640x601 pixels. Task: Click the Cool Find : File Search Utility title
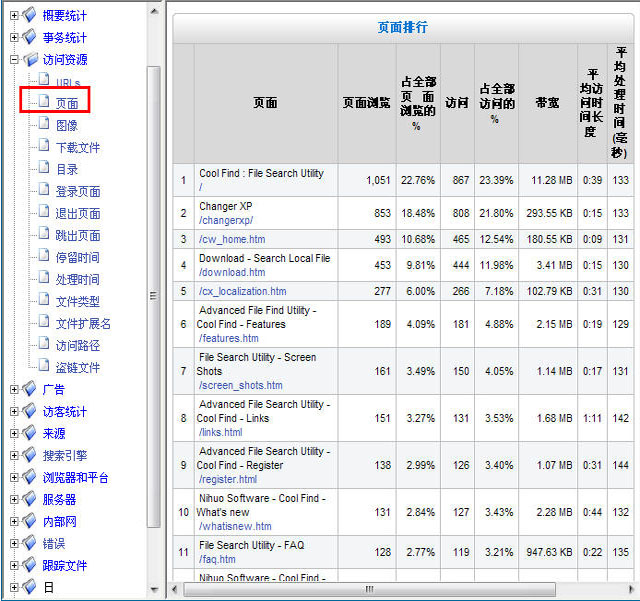pyautogui.click(x=261, y=174)
